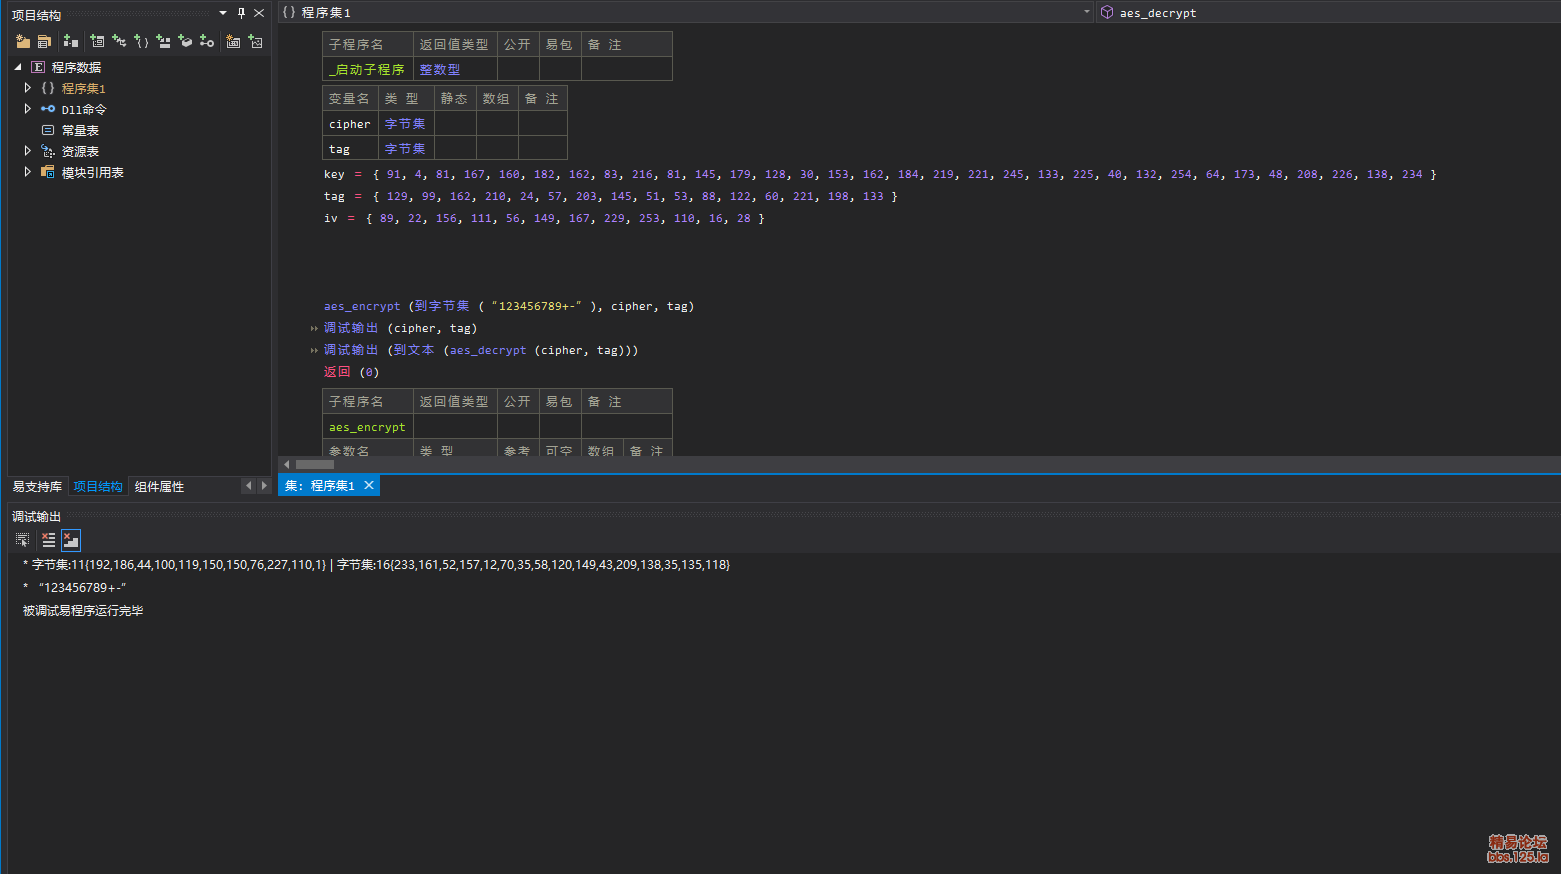This screenshot has width=1561, height=874.
Task: Expand the 模块引用表 tree node
Action: 28,172
